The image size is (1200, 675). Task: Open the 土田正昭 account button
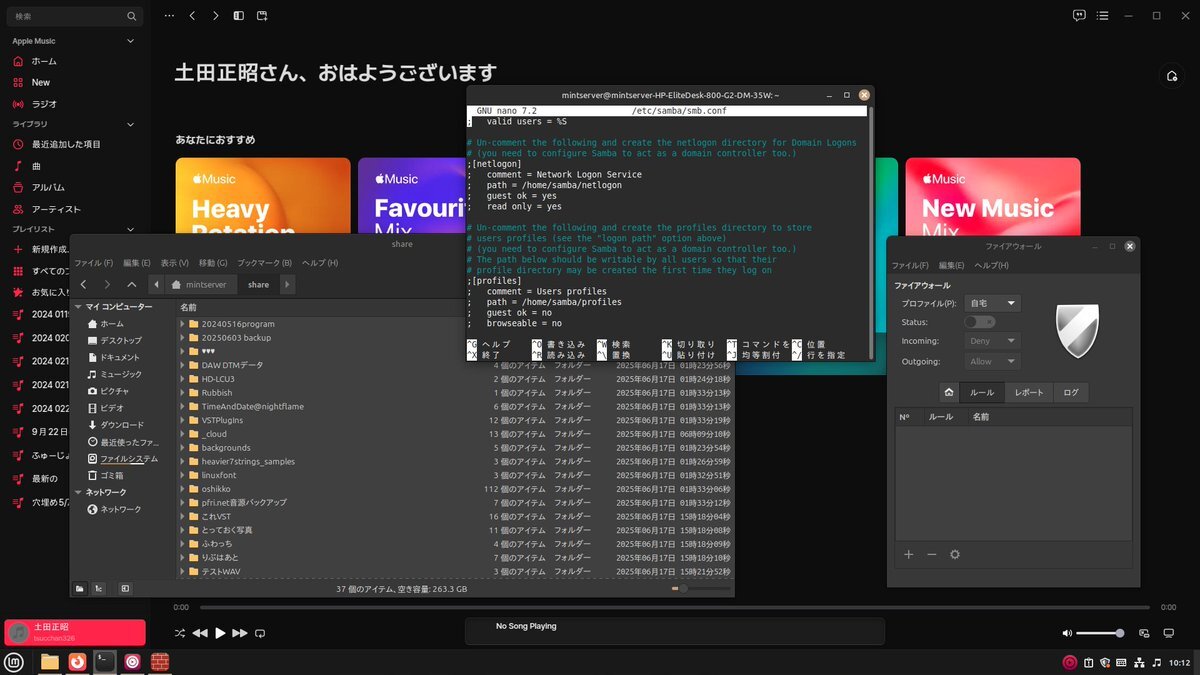pos(75,632)
